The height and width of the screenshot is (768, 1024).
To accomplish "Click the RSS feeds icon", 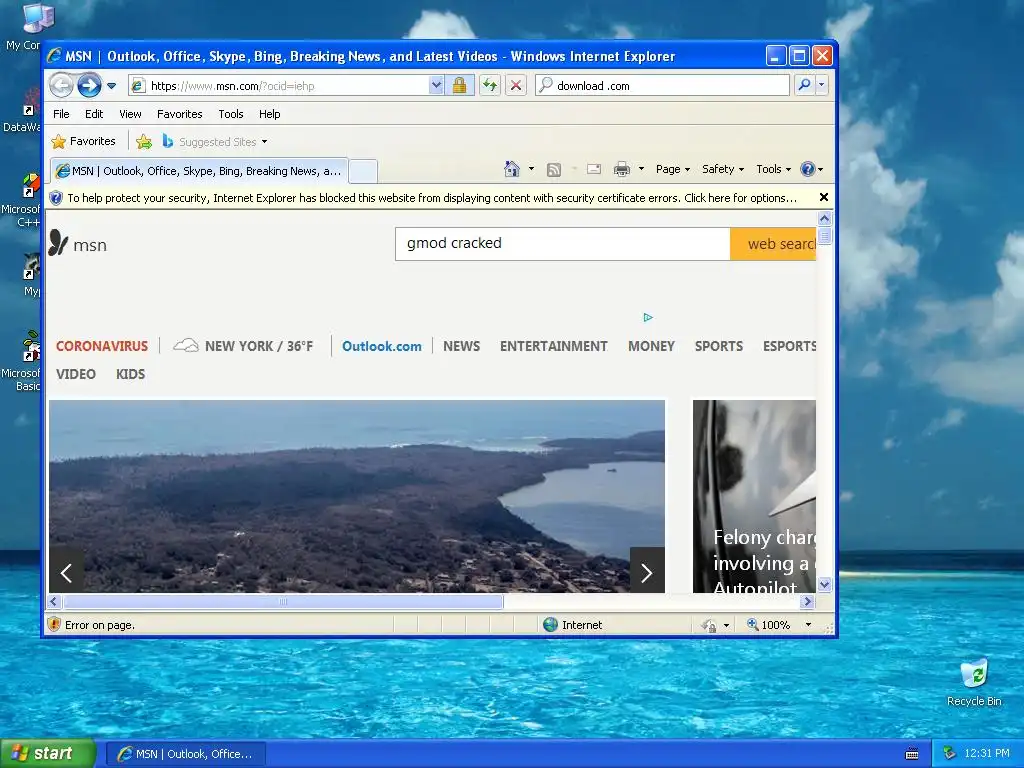I will point(554,169).
